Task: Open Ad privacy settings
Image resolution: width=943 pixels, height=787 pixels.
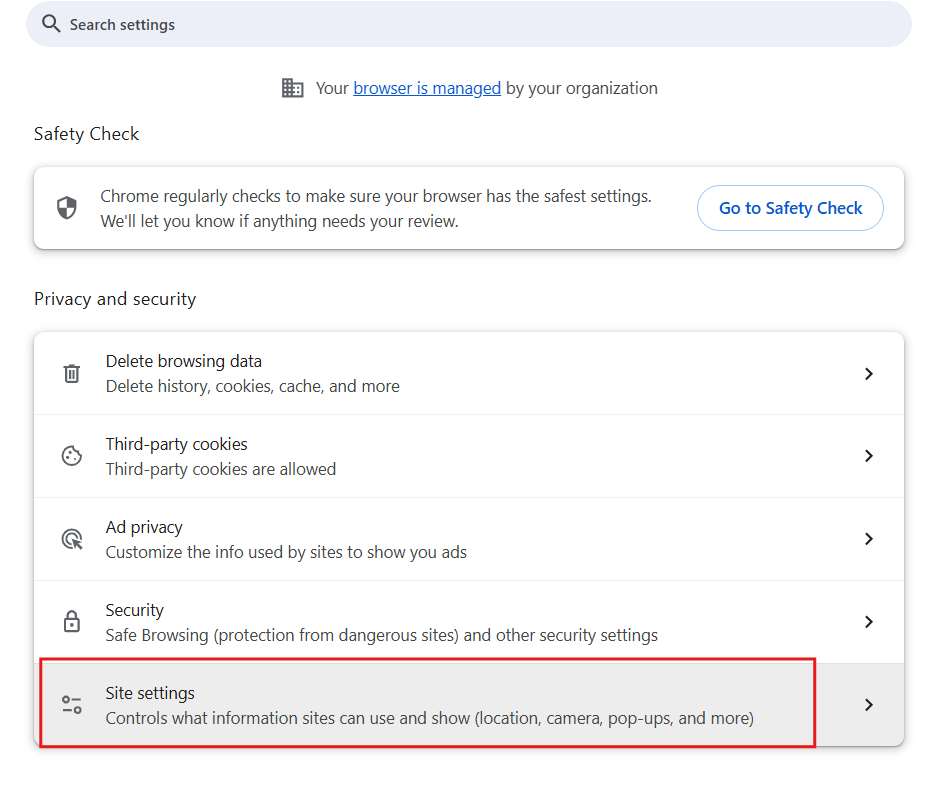Action: click(468, 539)
